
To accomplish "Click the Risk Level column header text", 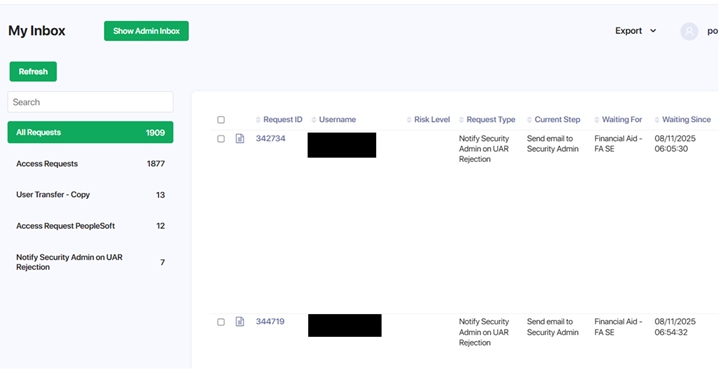I will pos(432,119).
